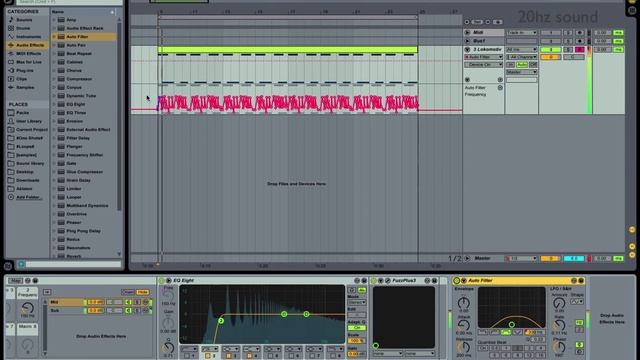Select the lowpass filter type in Auto Filter

coord(483,333)
